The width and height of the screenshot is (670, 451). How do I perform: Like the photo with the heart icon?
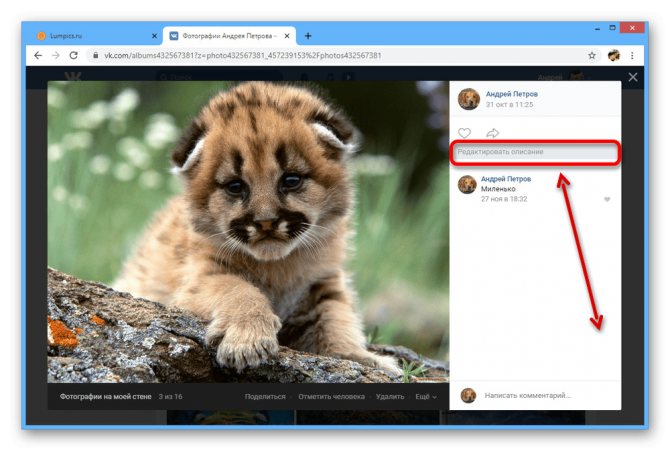point(464,133)
